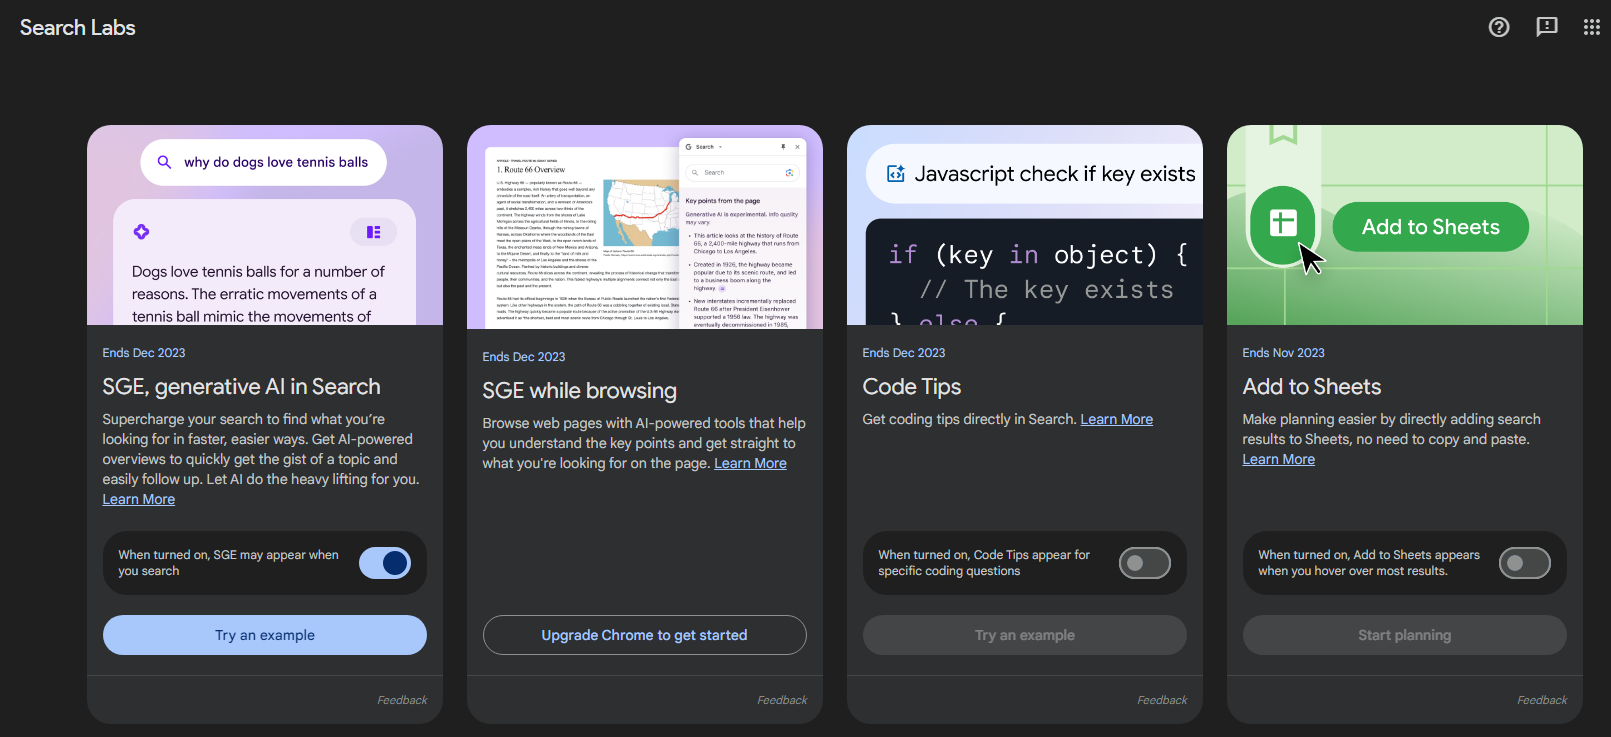Screen dimensions: 1611x737
Task: Click the green Sheets plus icon
Action: pyautogui.click(x=1282, y=224)
